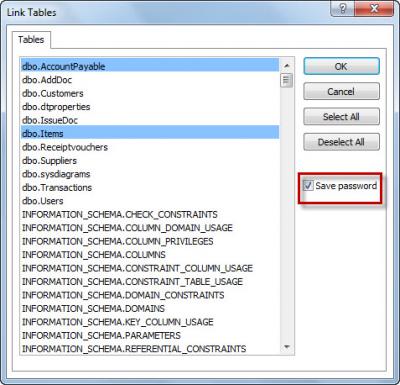Select dbo.Users table

(150, 201)
